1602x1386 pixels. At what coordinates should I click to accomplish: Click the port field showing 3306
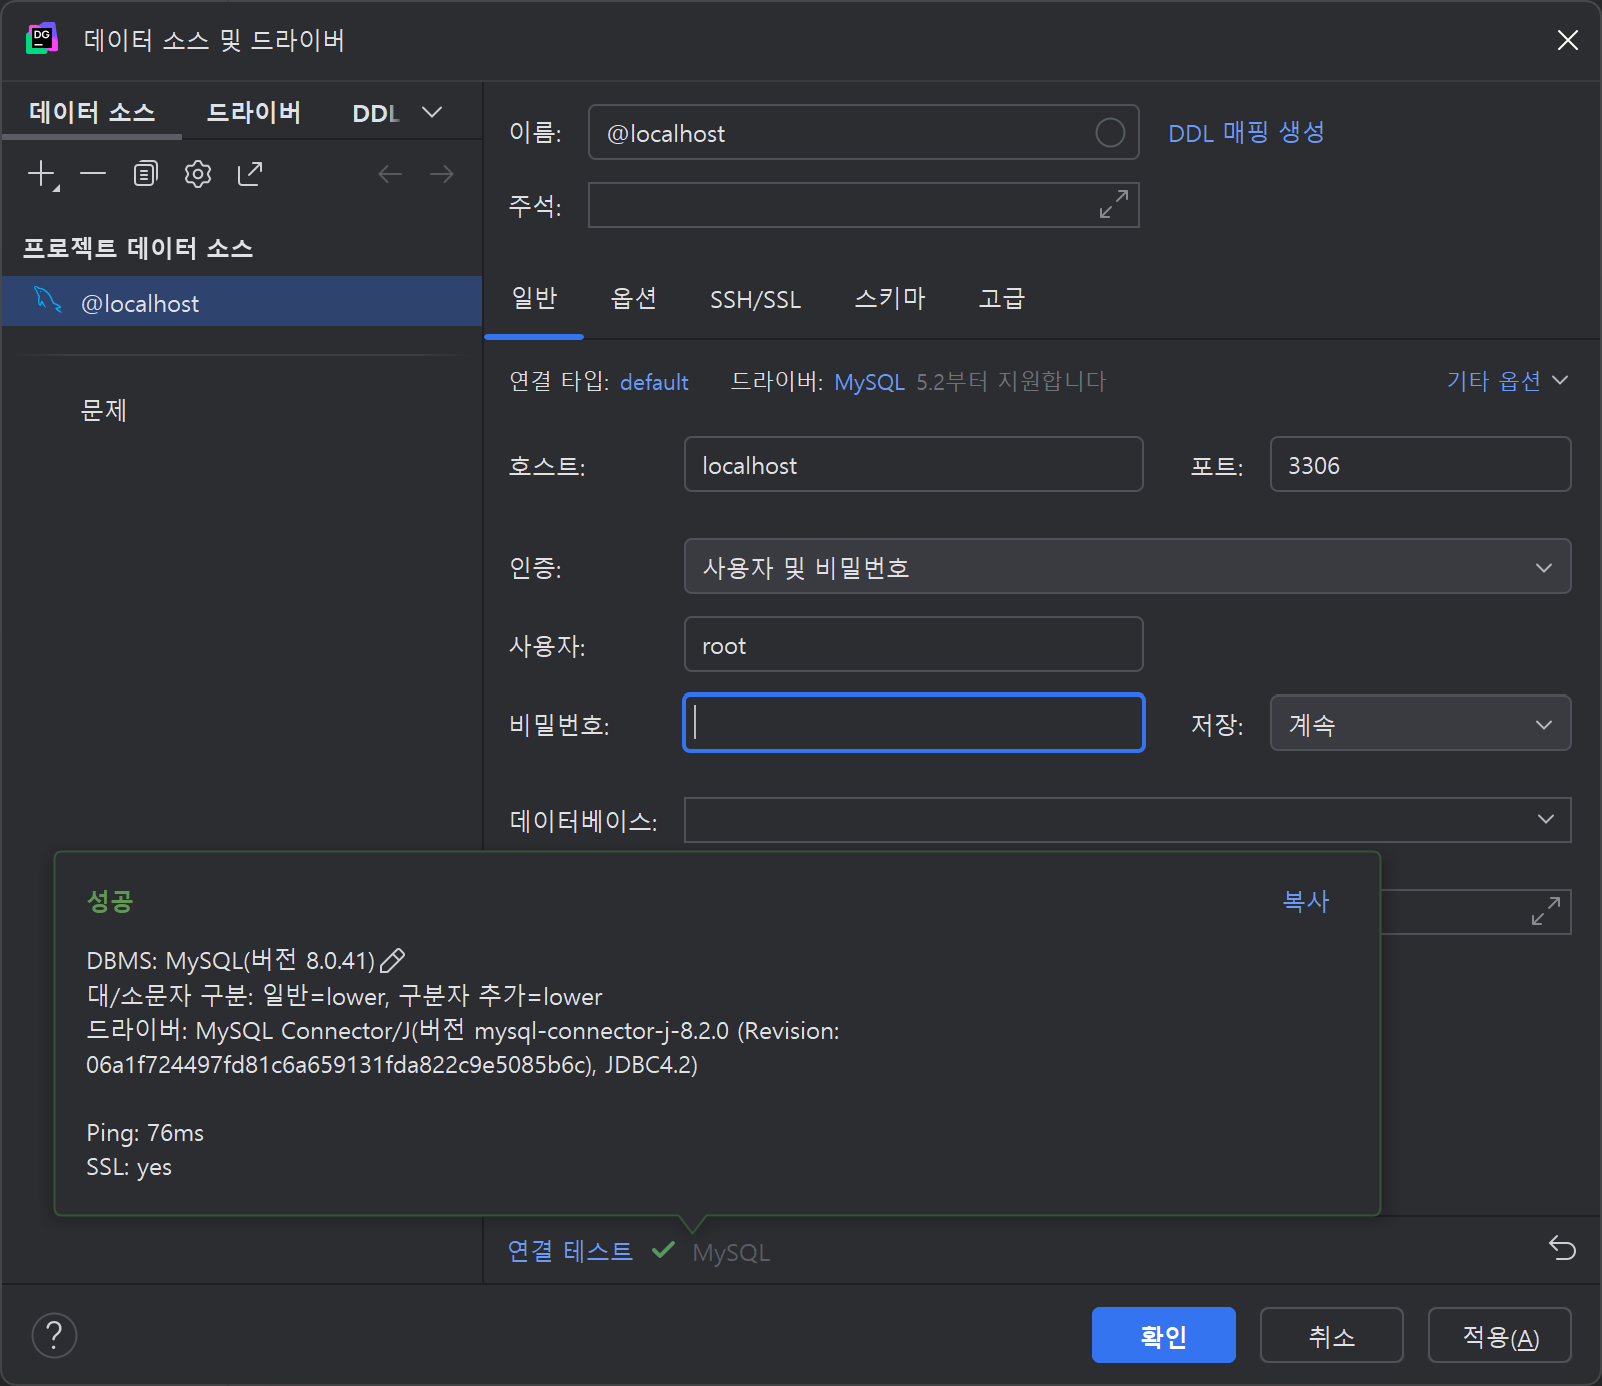coord(1420,464)
